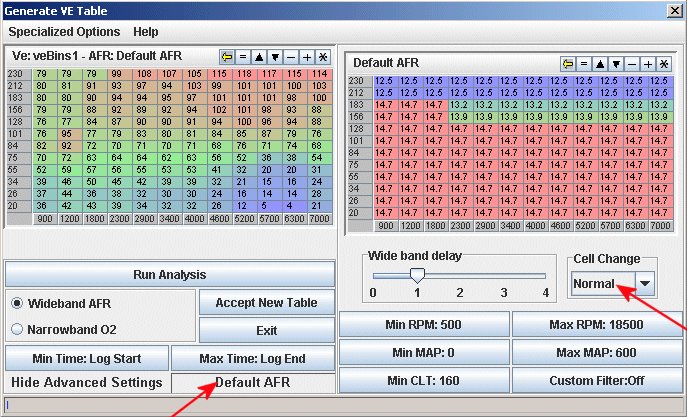Select the Wideband AFR radio button
The height and width of the screenshot is (417, 687).
(x=17, y=303)
